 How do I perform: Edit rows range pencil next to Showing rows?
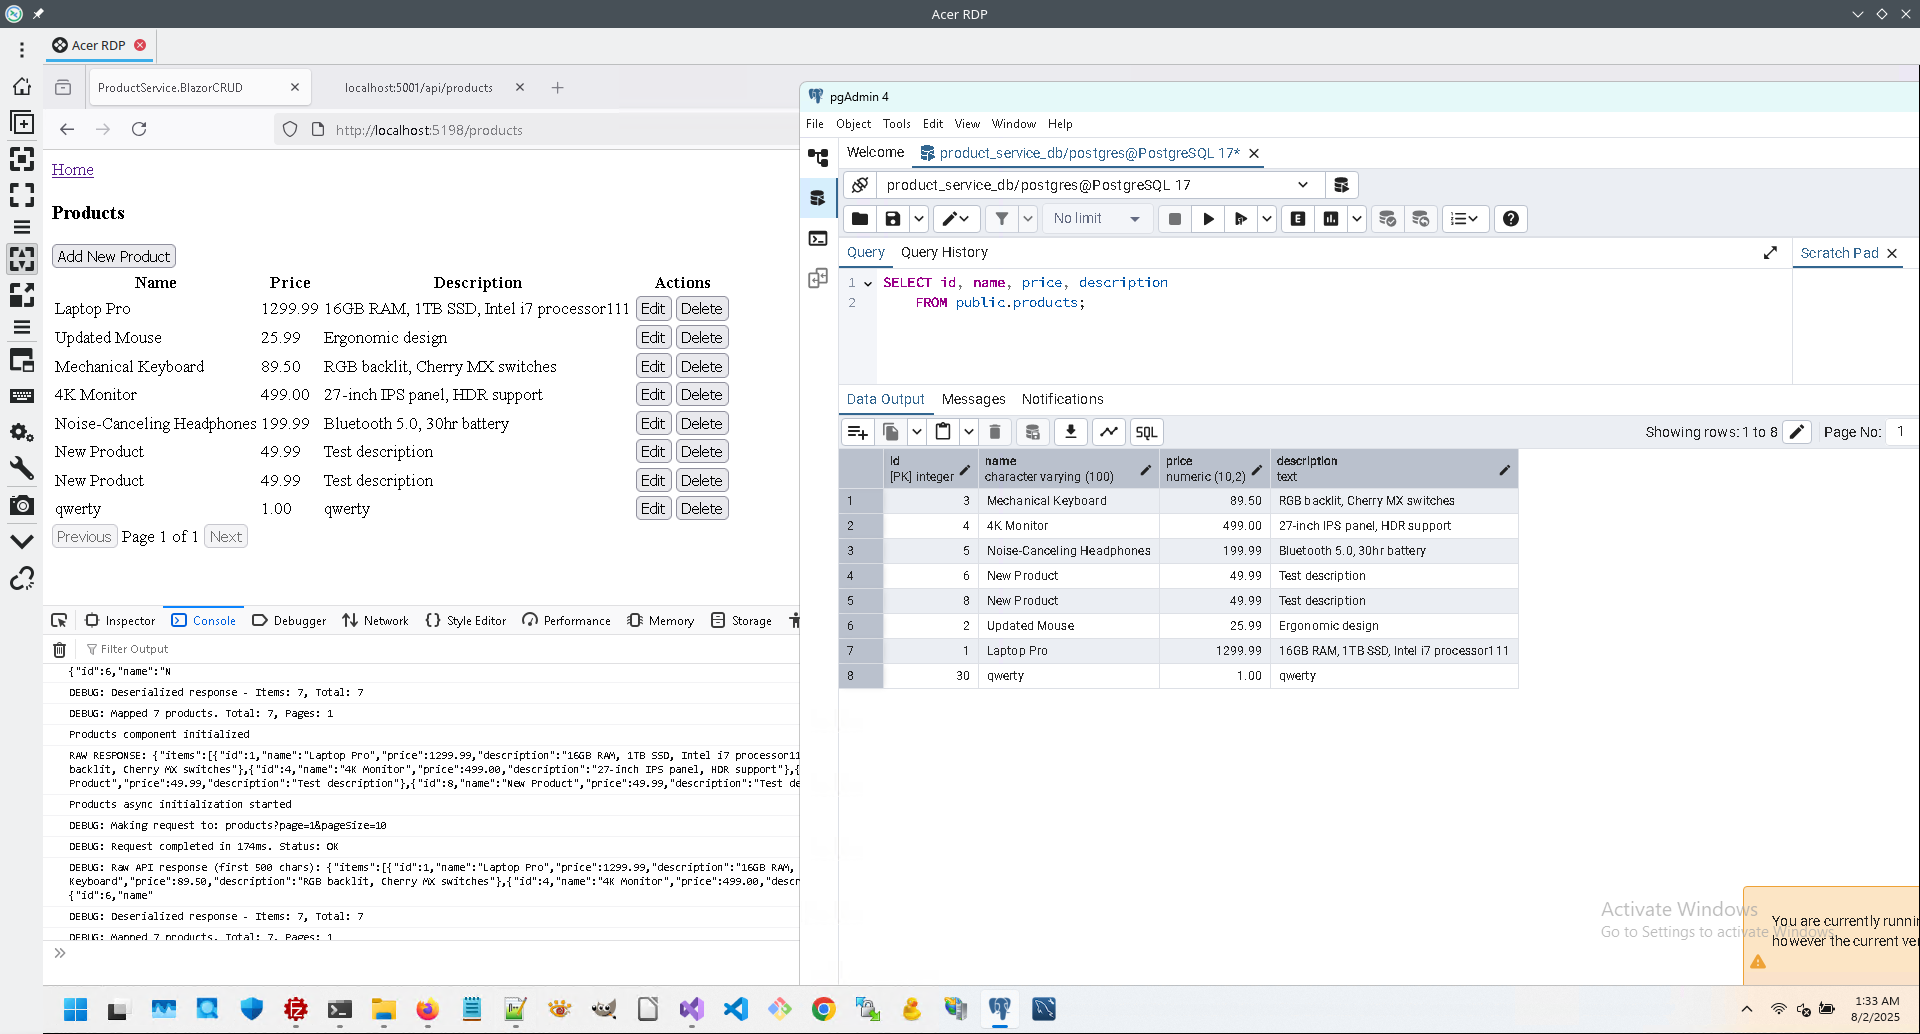tap(1797, 432)
